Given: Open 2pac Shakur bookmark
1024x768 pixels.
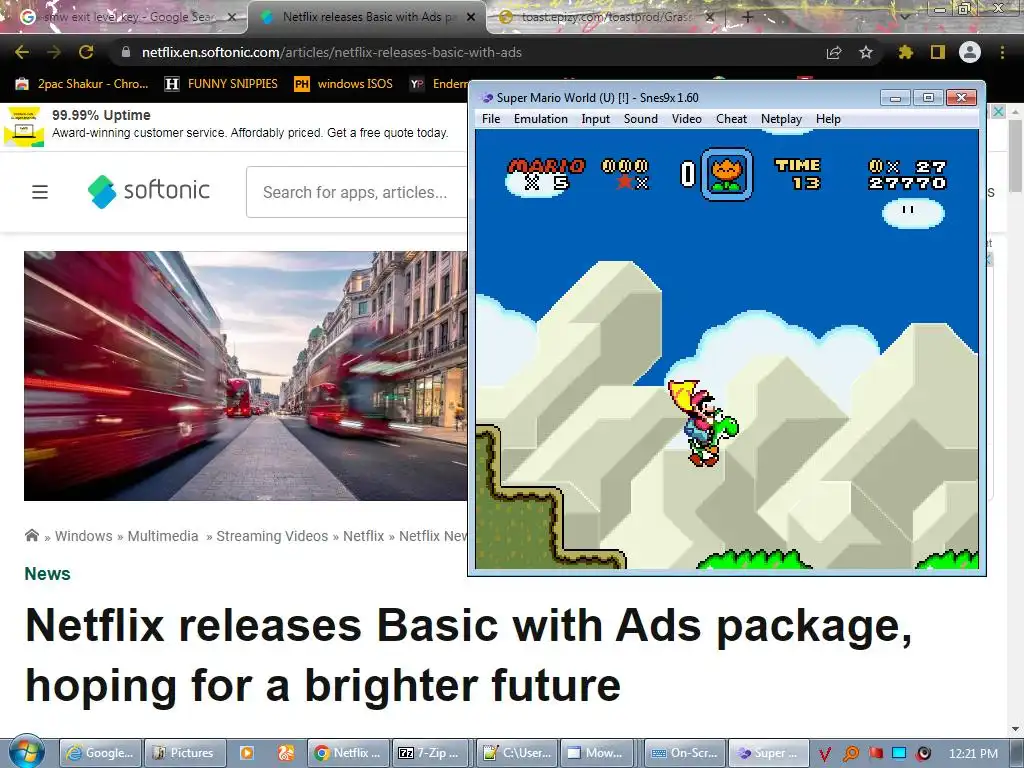Looking at the screenshot, I should [82, 84].
